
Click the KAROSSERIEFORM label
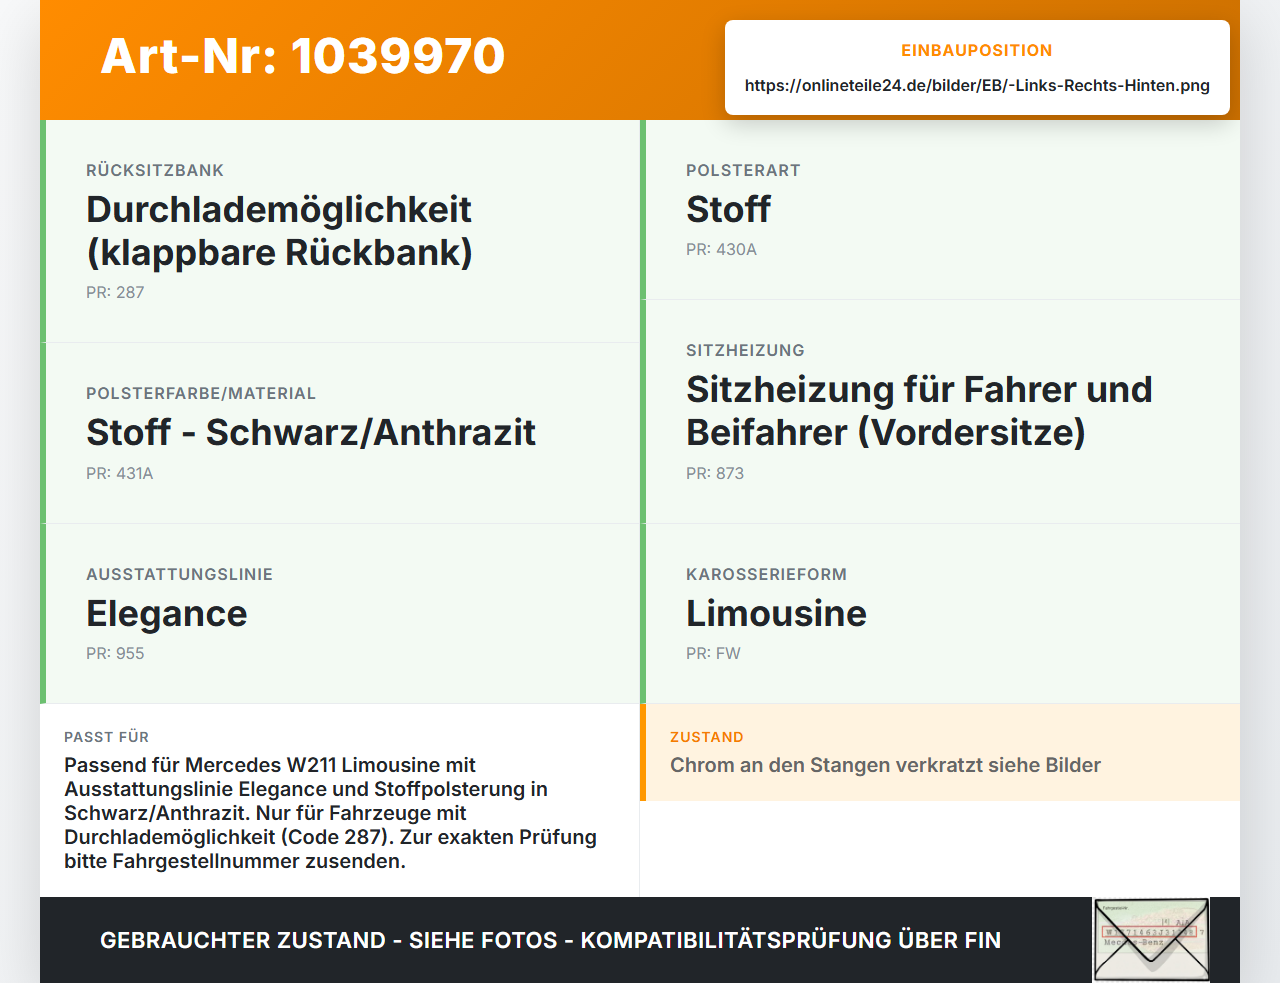click(766, 574)
